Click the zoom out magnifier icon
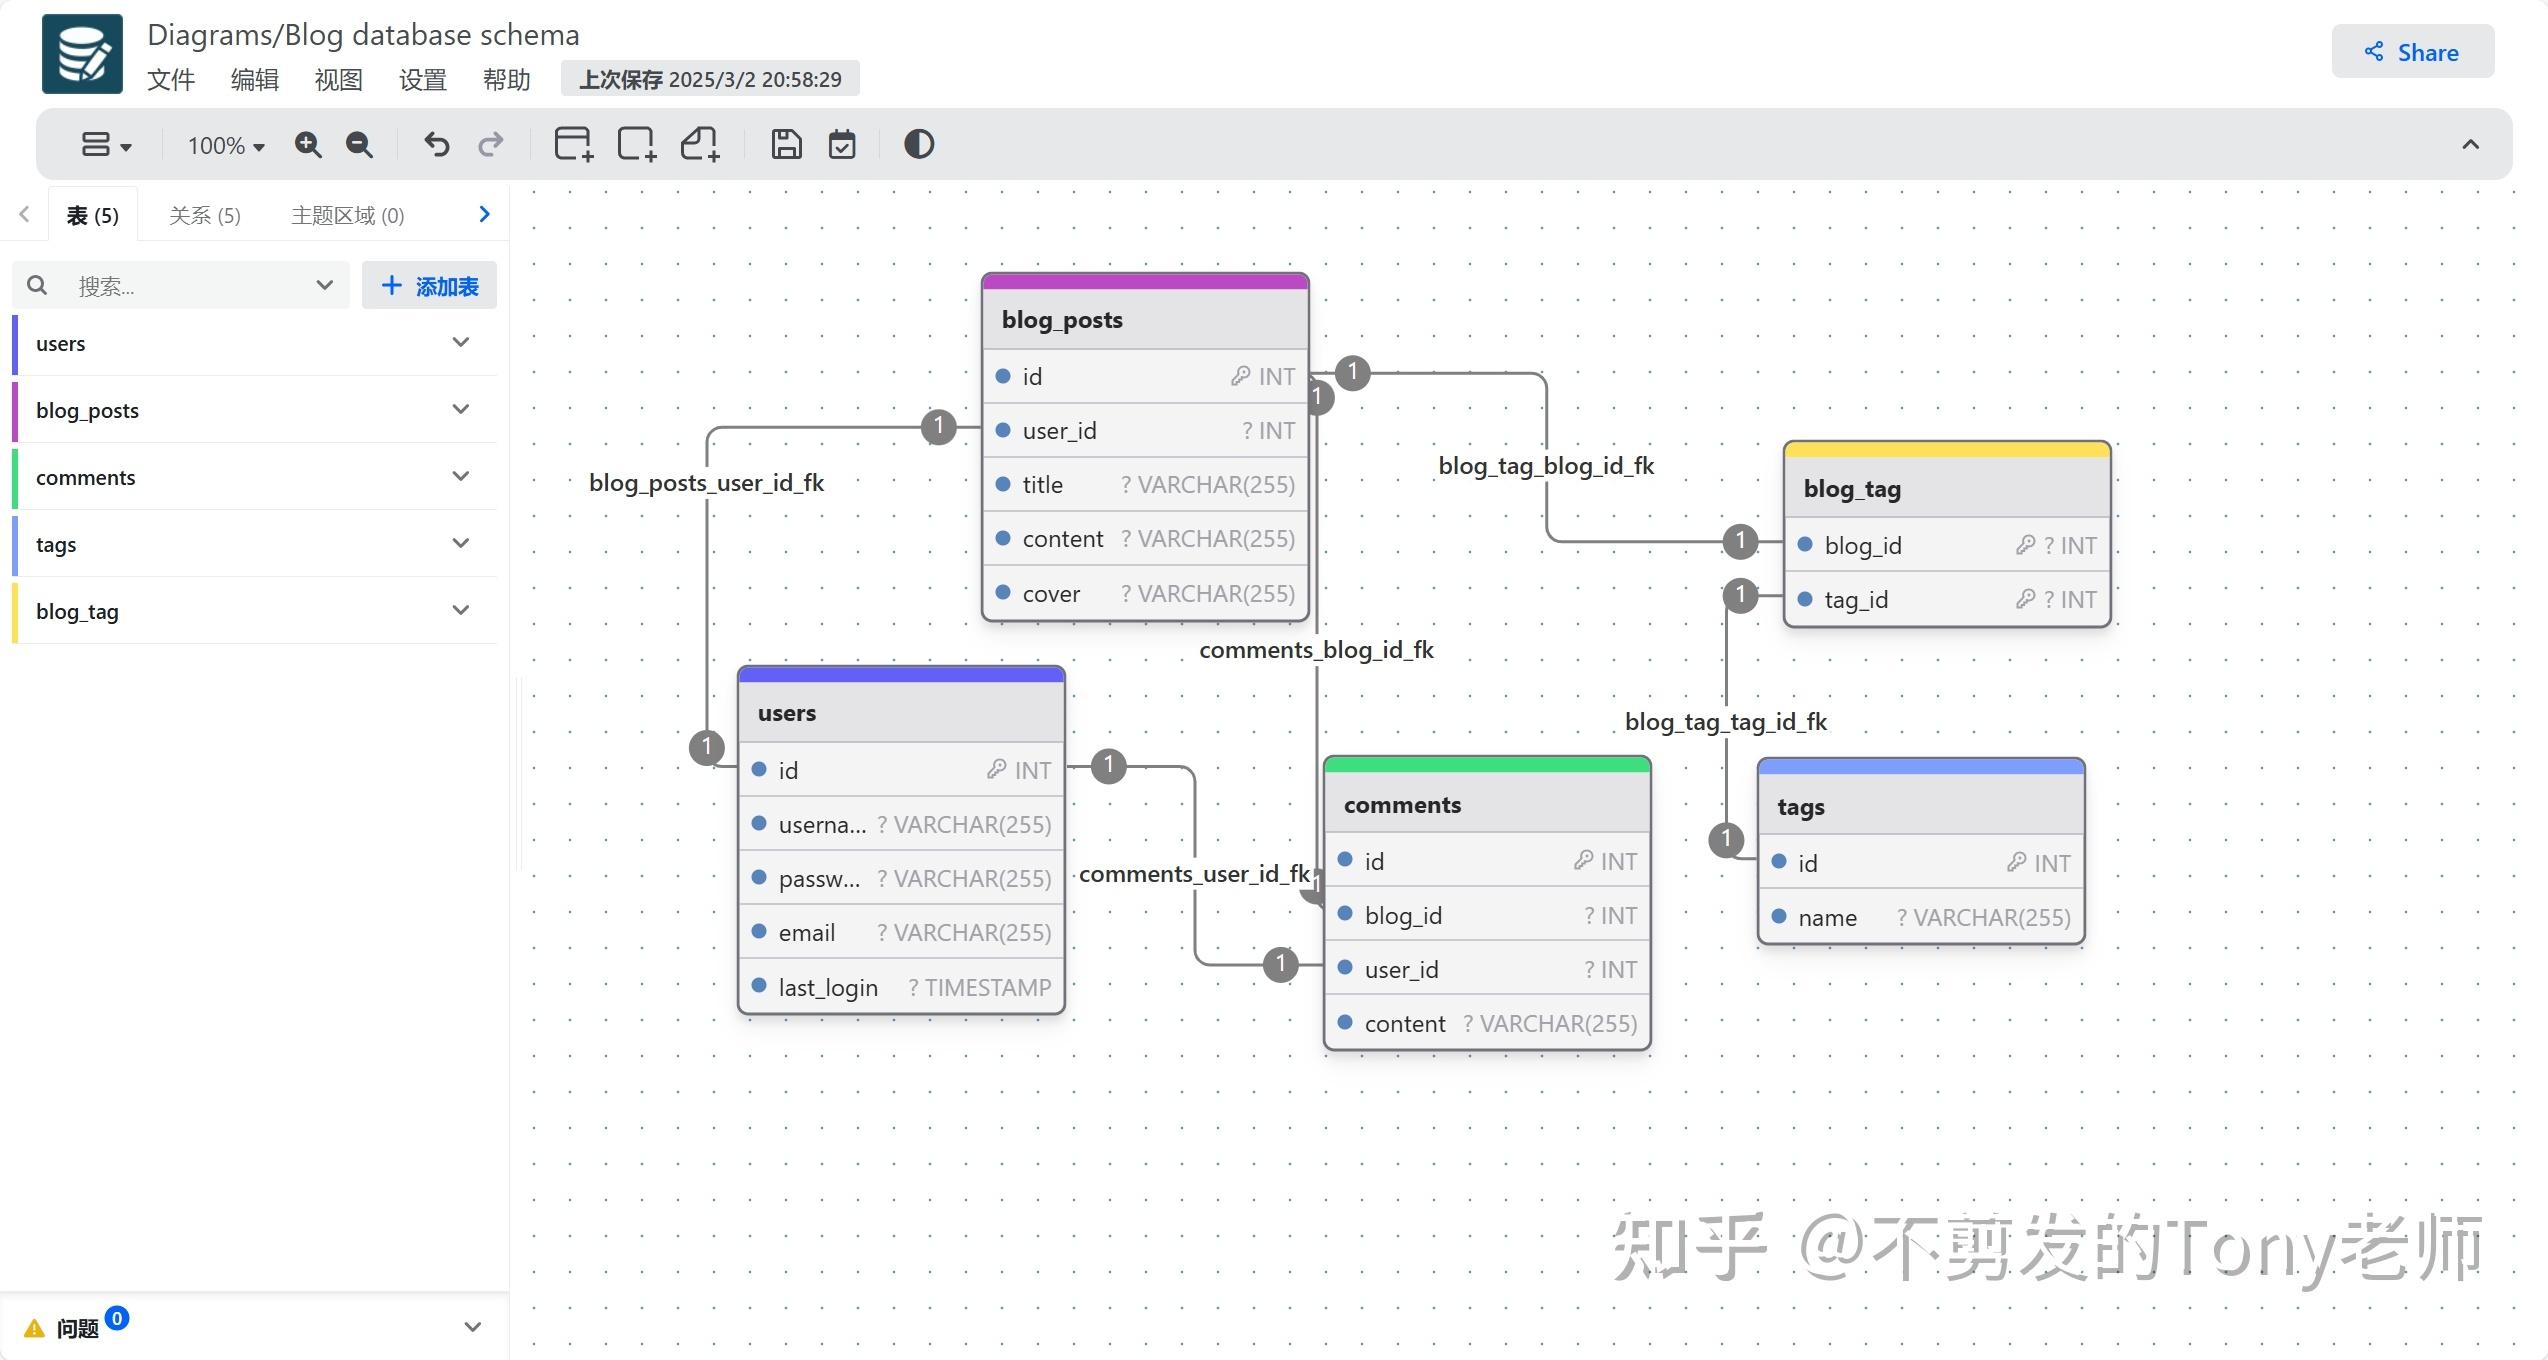Screen dimensions: 2548x1360 (360, 144)
